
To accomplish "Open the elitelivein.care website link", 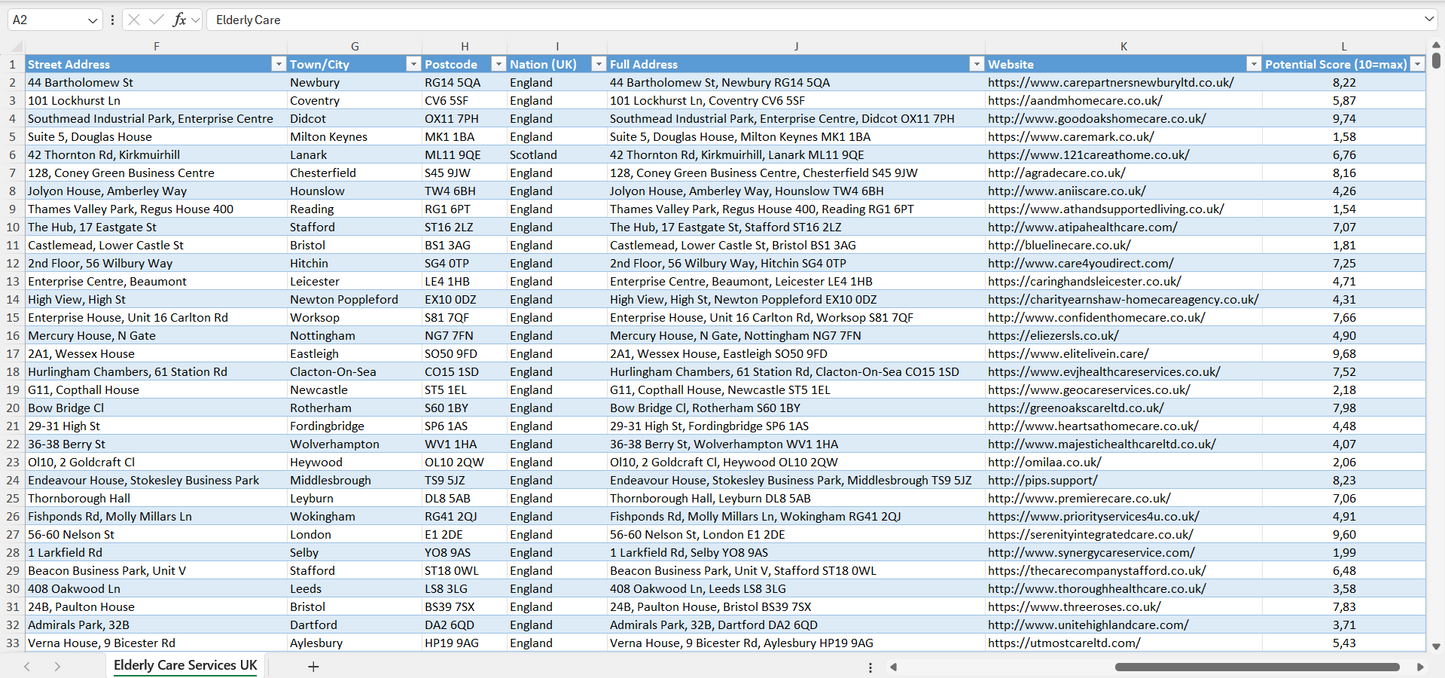I will (x=1068, y=354).
